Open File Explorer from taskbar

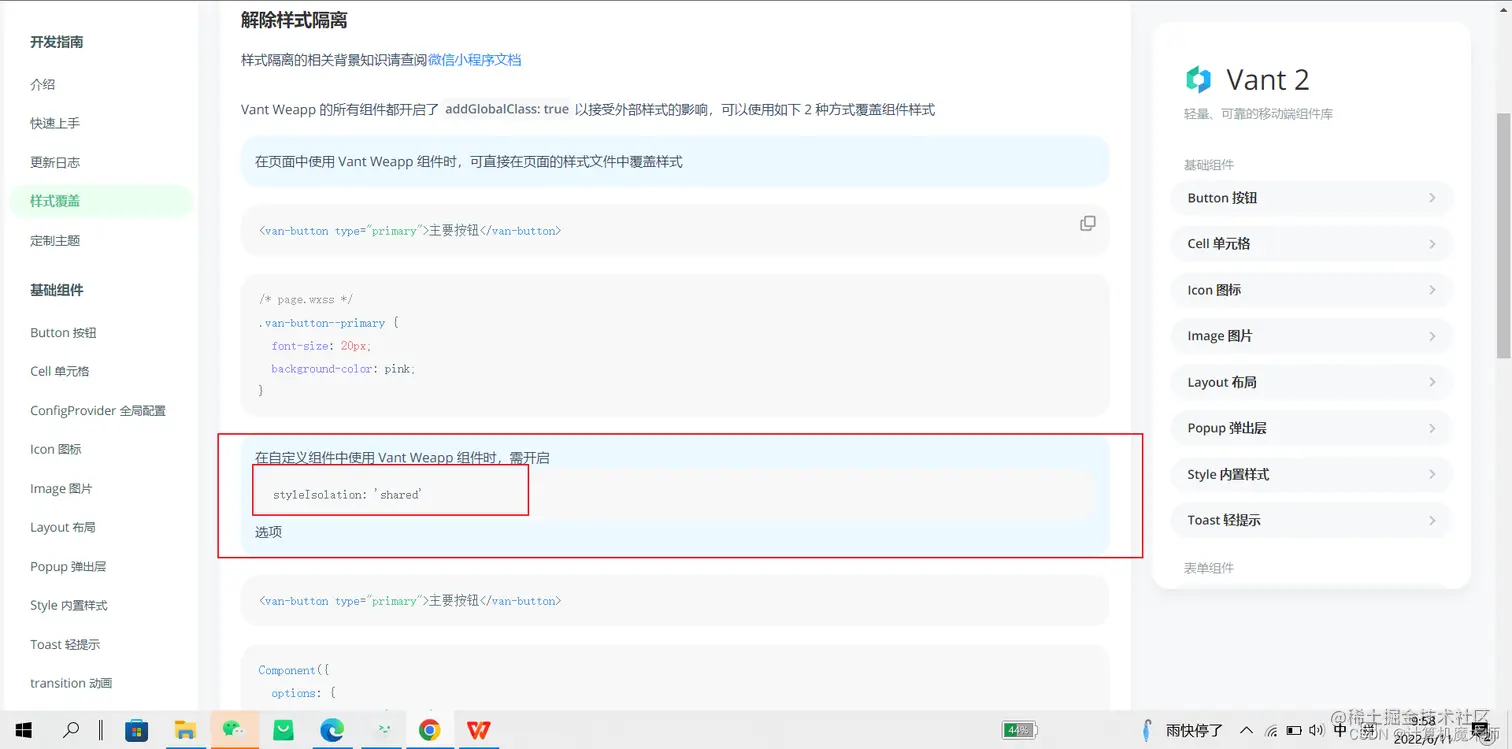(x=185, y=730)
